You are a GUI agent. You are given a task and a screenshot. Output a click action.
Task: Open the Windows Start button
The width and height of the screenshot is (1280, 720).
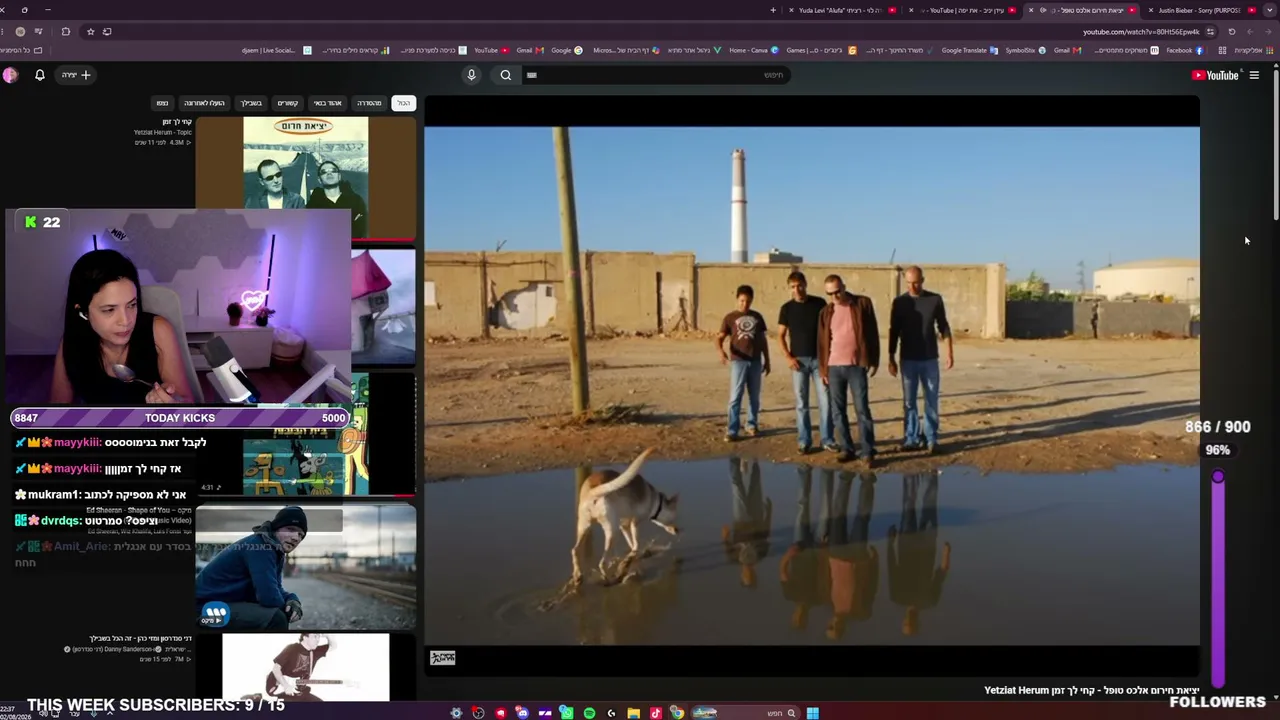click(x=813, y=713)
